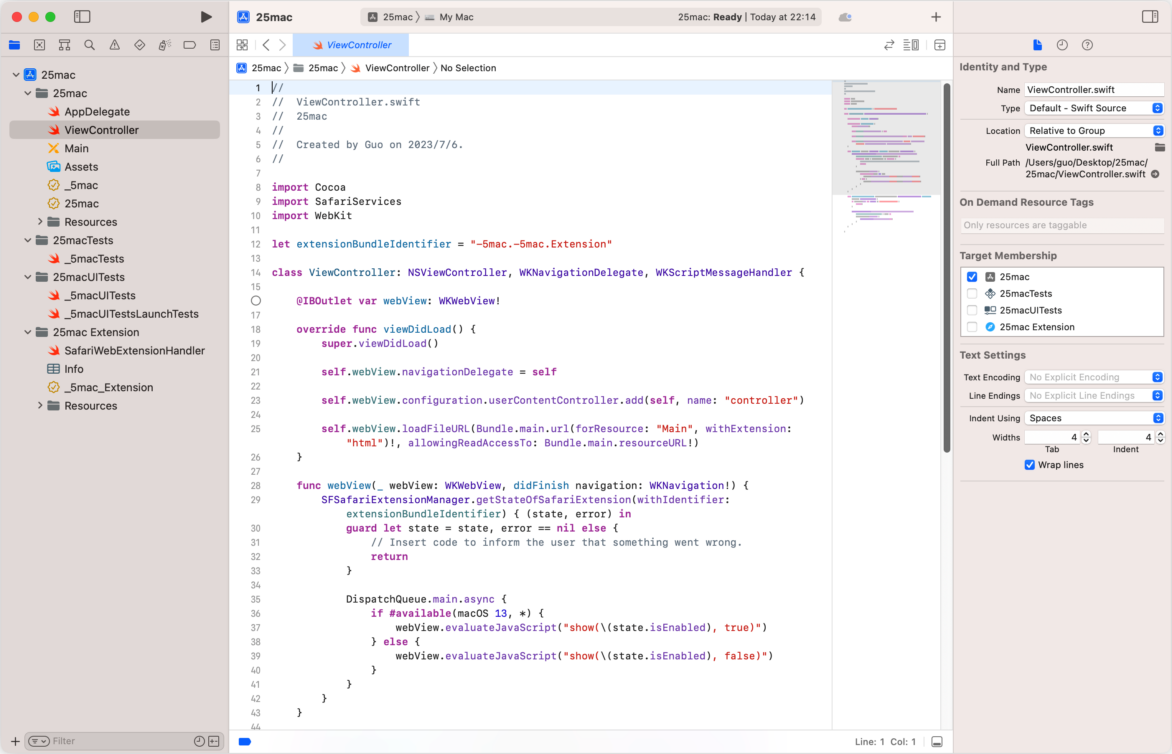Open the Assets catalog
This screenshot has width=1172, height=754.
pos(81,167)
